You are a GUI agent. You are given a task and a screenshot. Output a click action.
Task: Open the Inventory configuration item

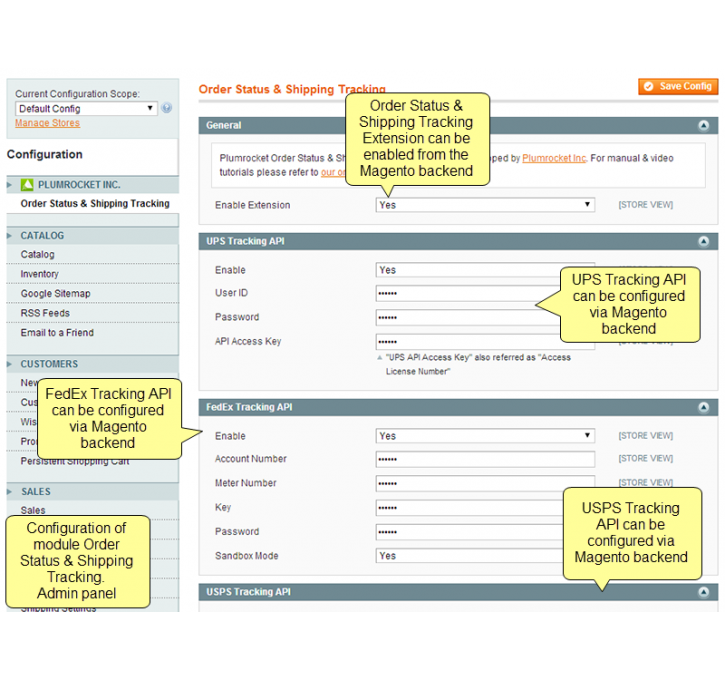coord(39,274)
